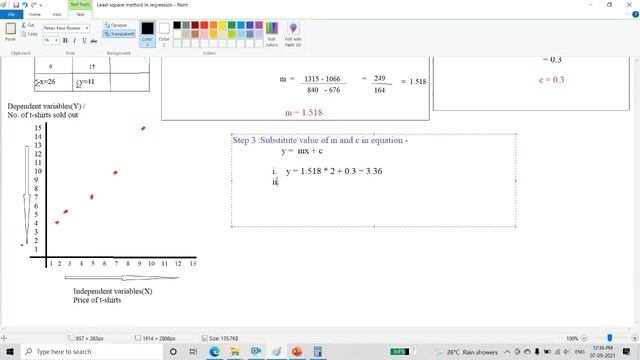Pick the black palette color
Image resolution: width=640 pixels, height=360 pixels.
[x=177, y=25]
